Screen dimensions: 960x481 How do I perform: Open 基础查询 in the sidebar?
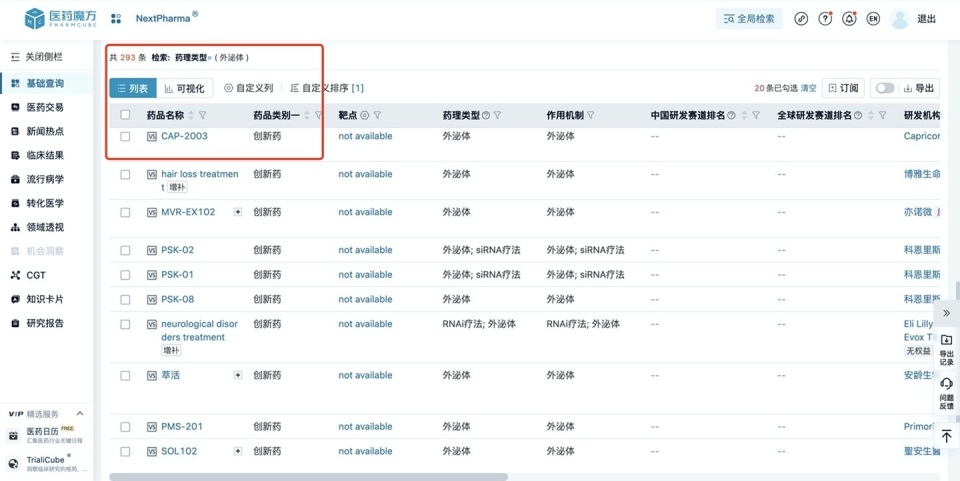47,83
